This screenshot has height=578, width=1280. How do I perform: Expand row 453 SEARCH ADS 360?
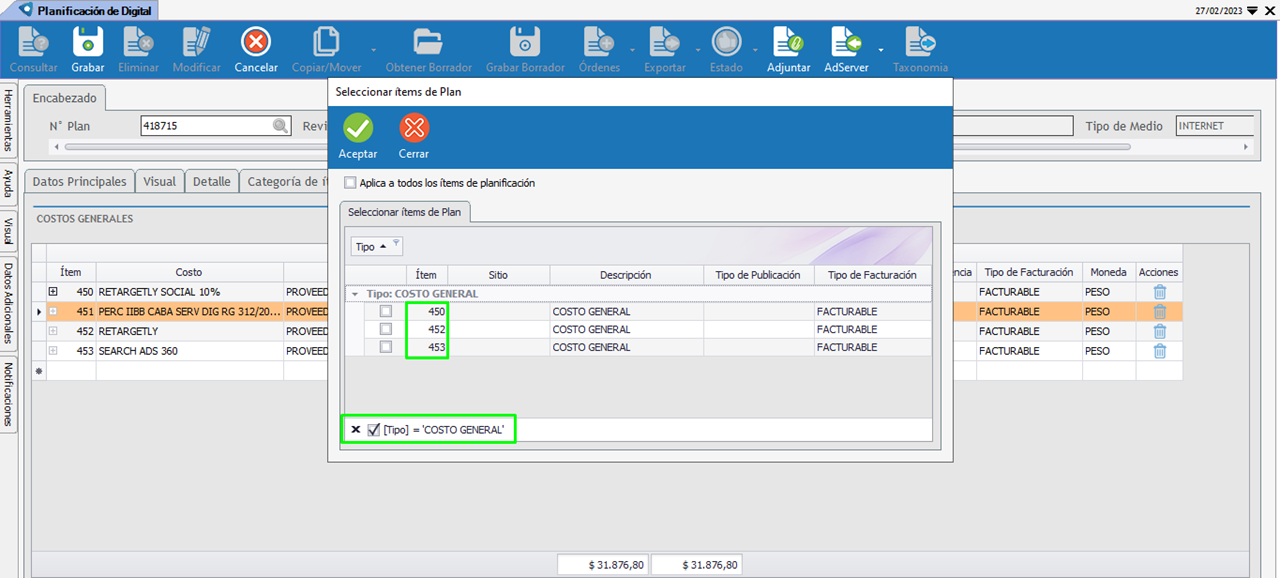coord(53,351)
